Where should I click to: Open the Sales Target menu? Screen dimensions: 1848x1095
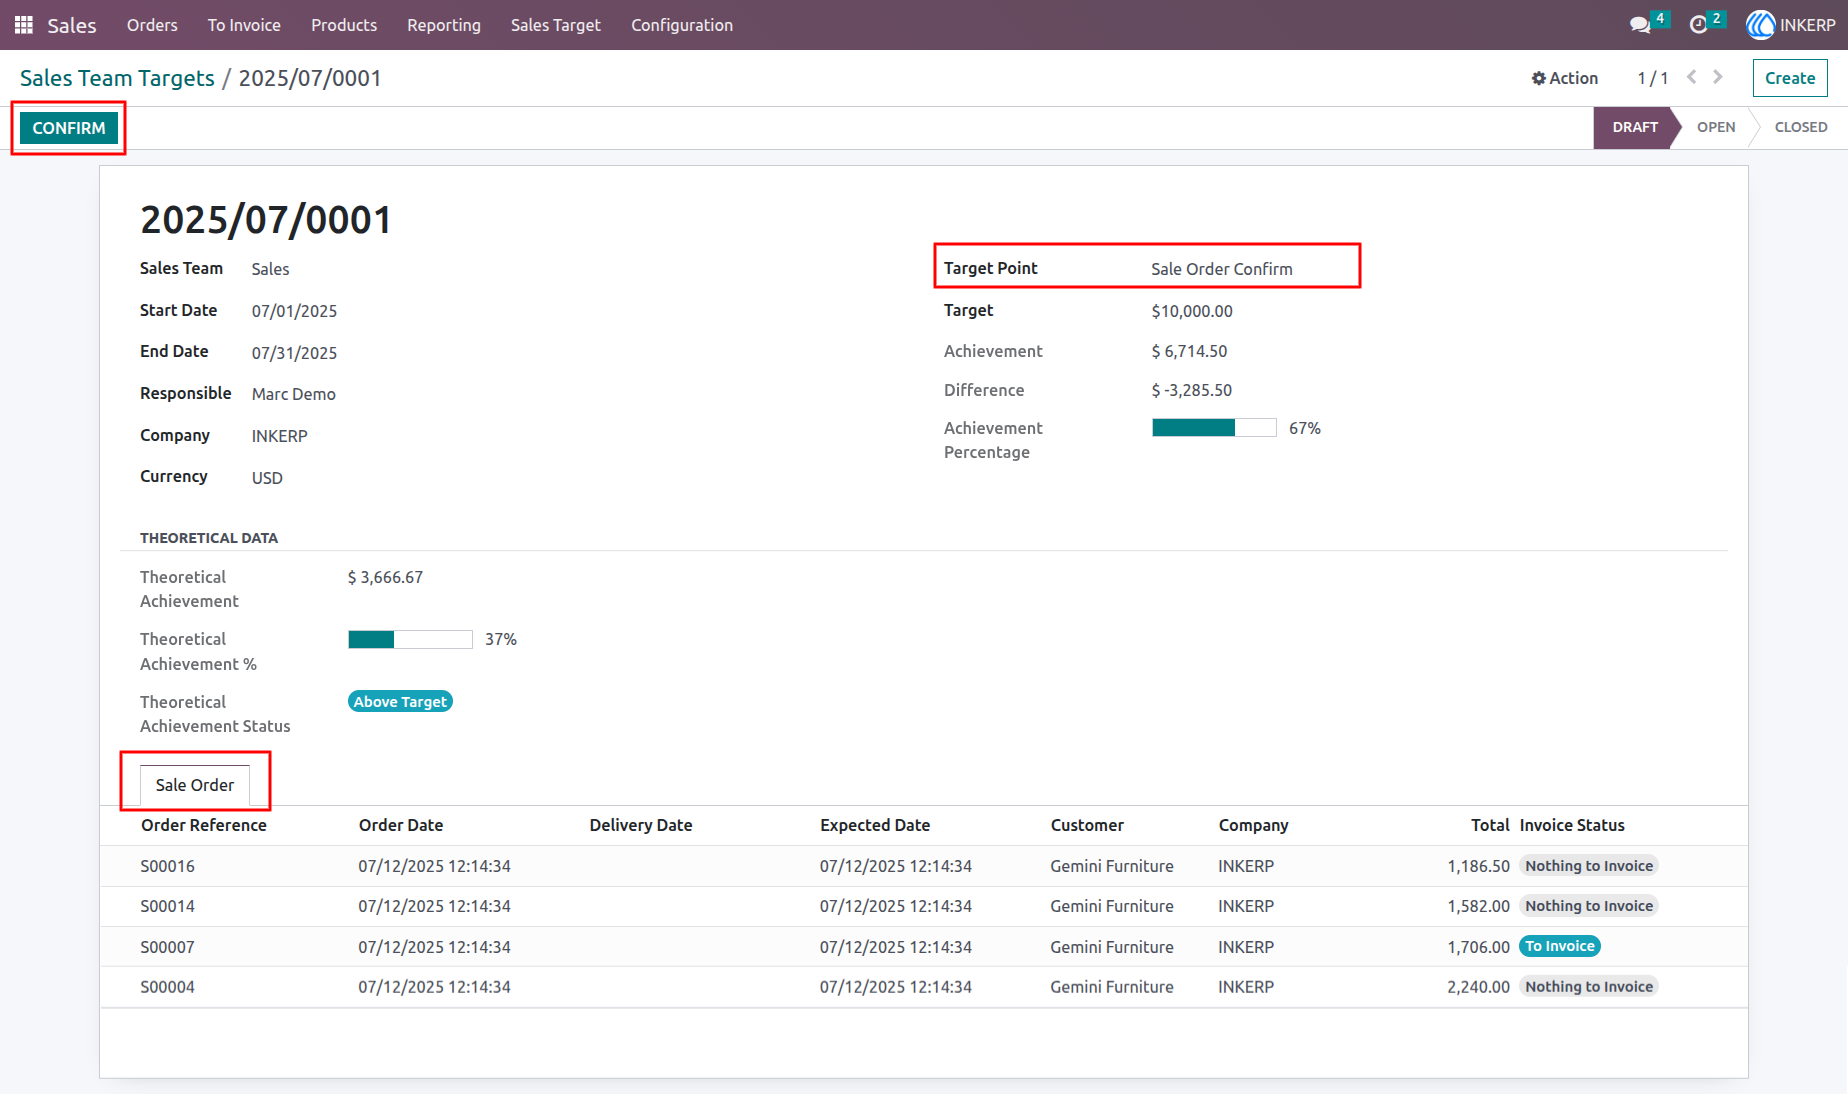(556, 25)
